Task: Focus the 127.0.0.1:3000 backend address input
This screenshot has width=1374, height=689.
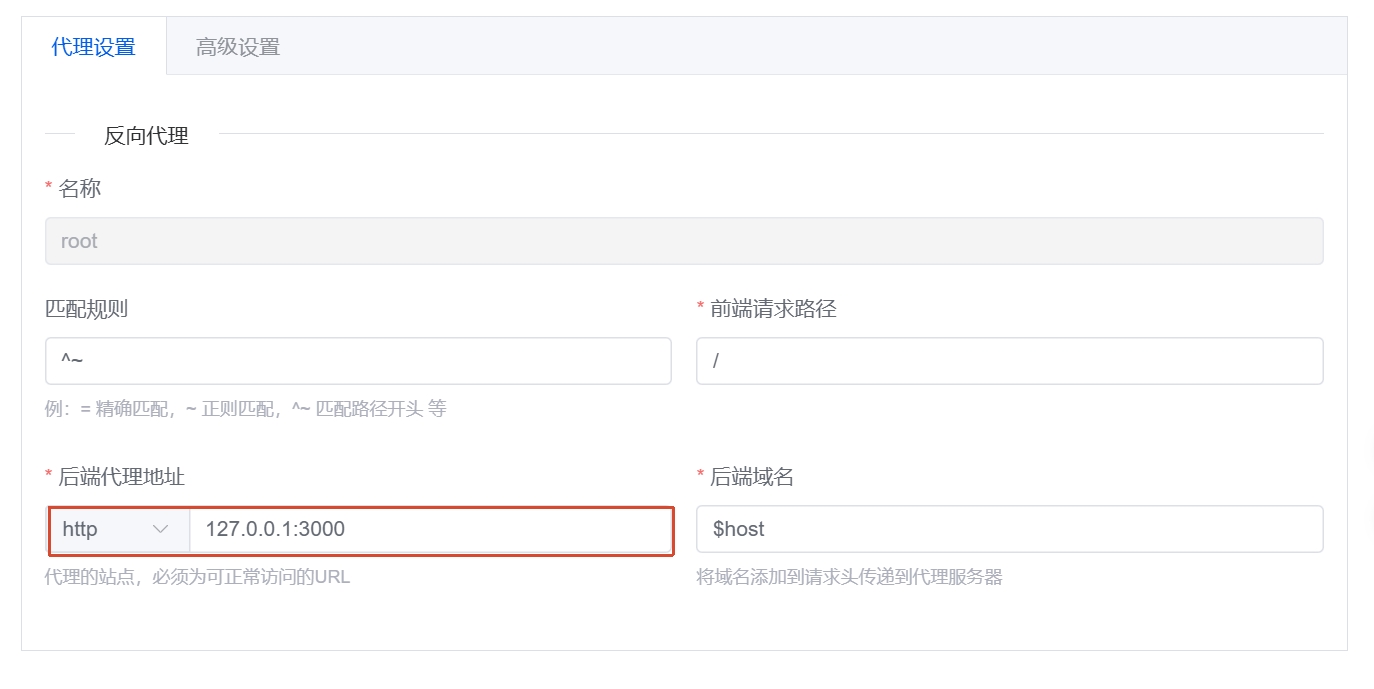Action: 430,529
